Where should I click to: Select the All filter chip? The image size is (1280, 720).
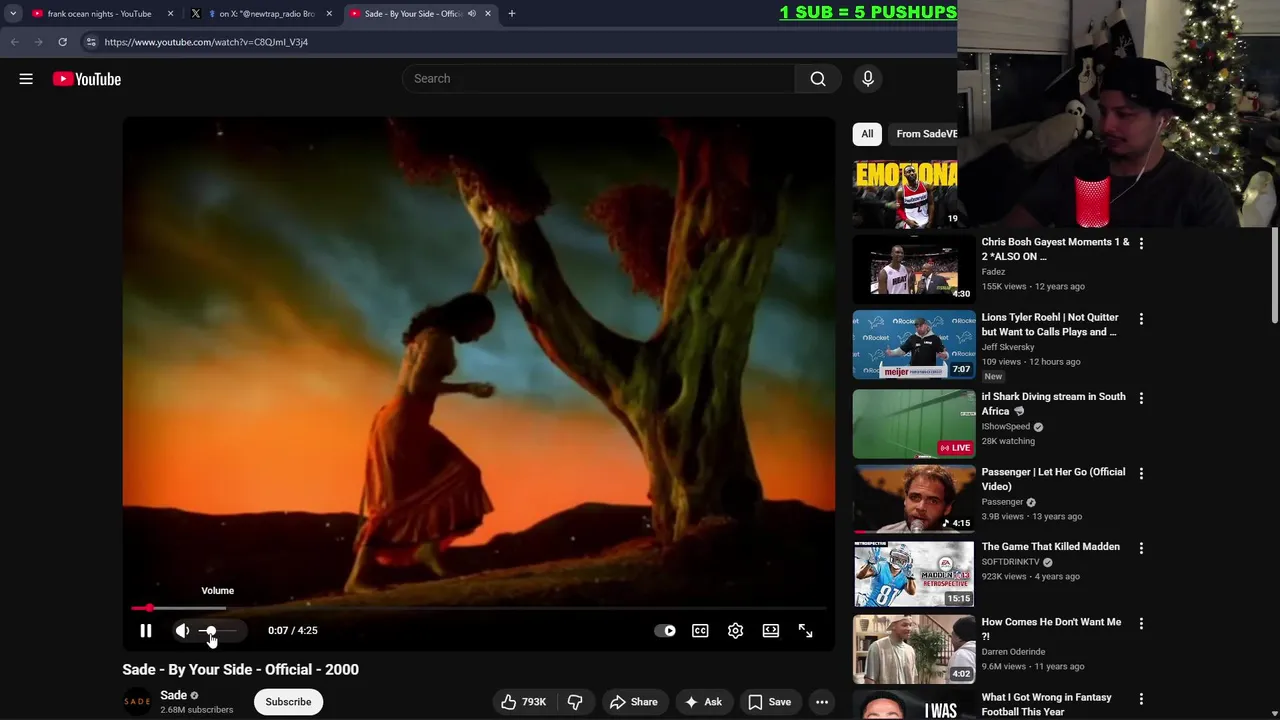point(867,134)
